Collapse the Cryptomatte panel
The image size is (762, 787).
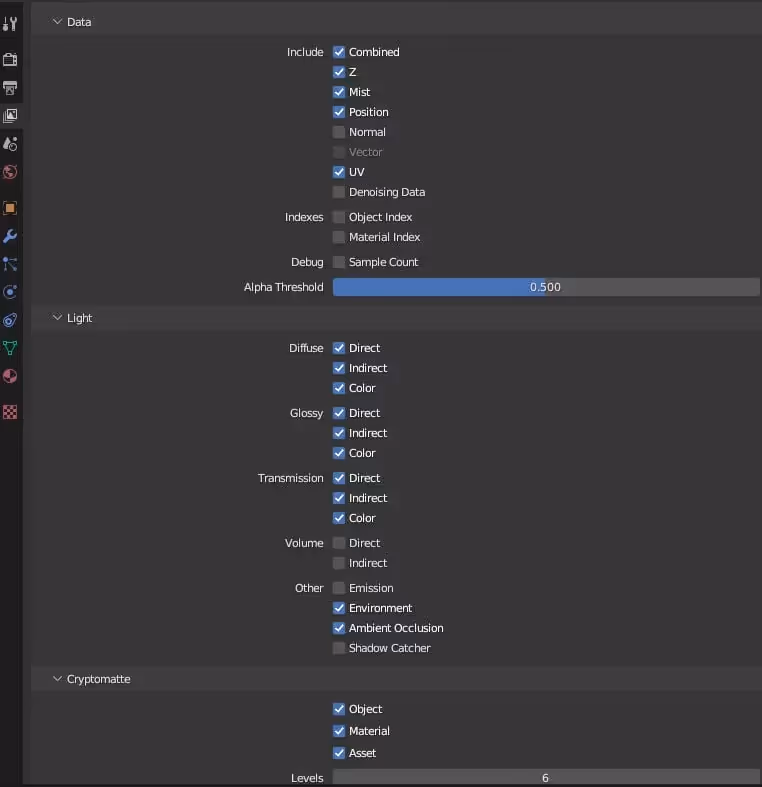57,679
